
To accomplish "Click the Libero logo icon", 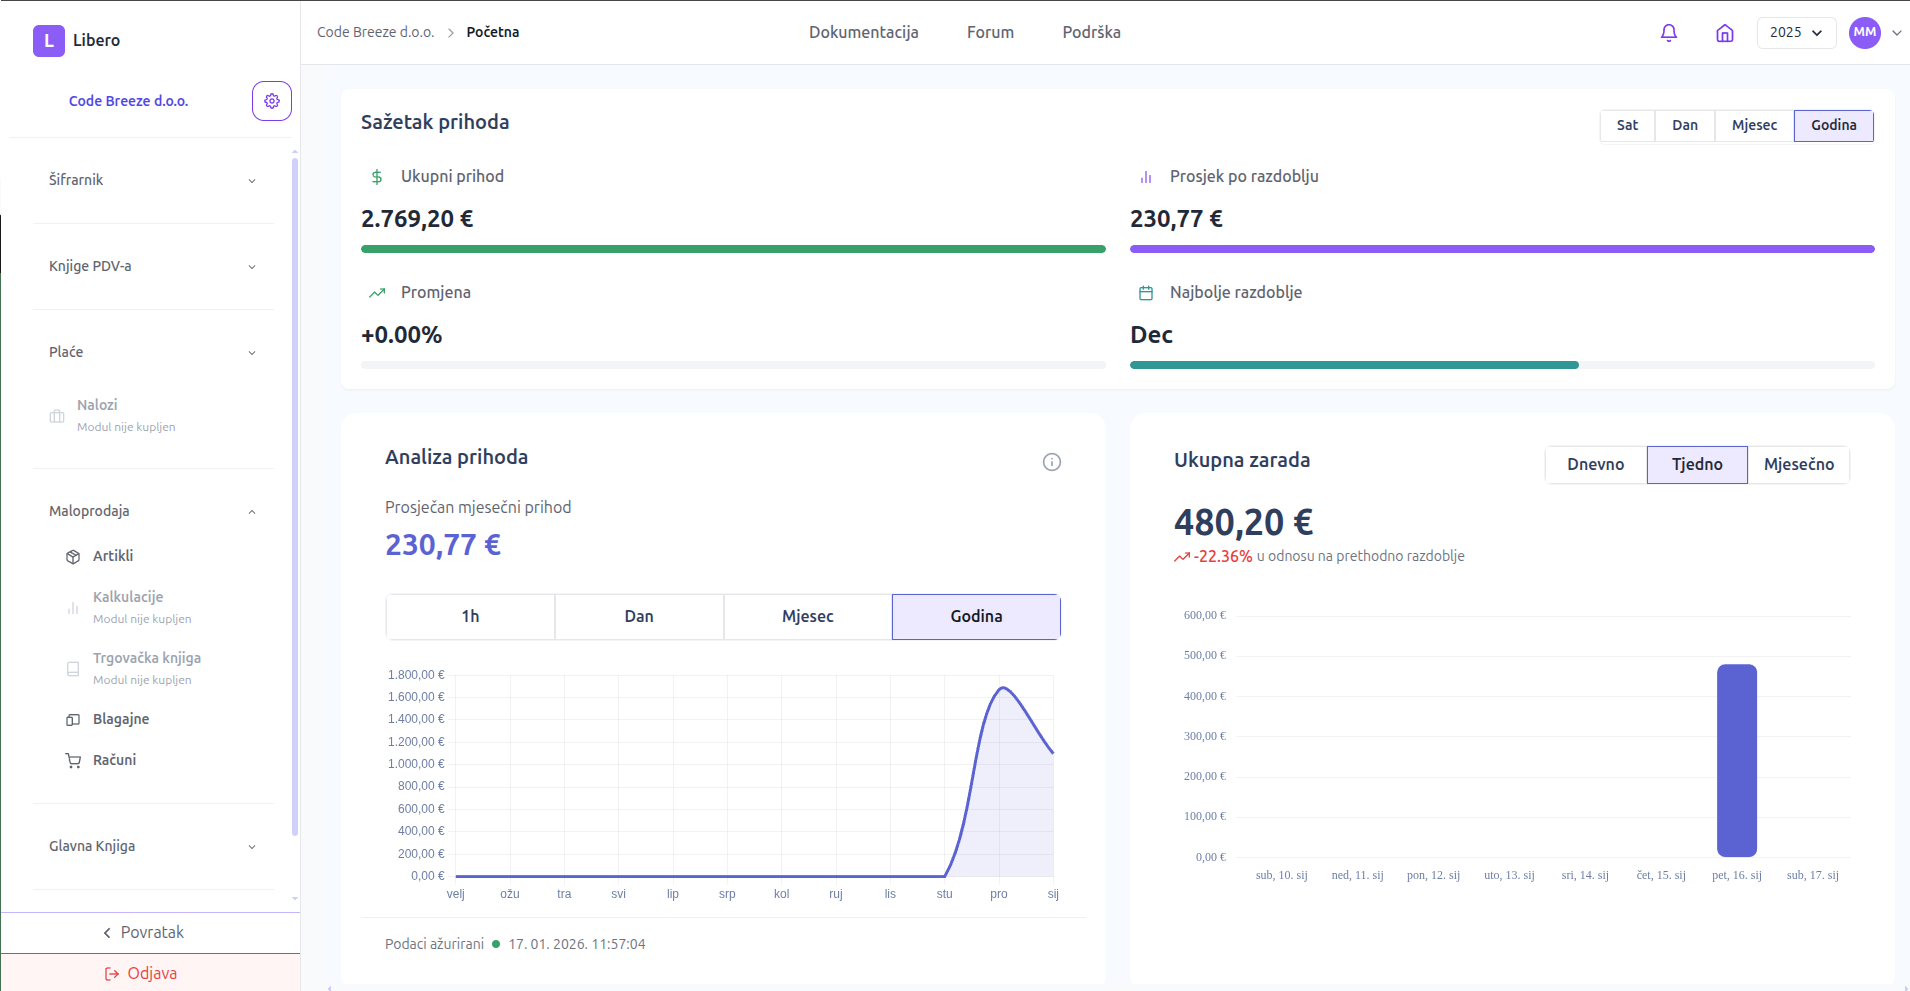I will pos(48,41).
